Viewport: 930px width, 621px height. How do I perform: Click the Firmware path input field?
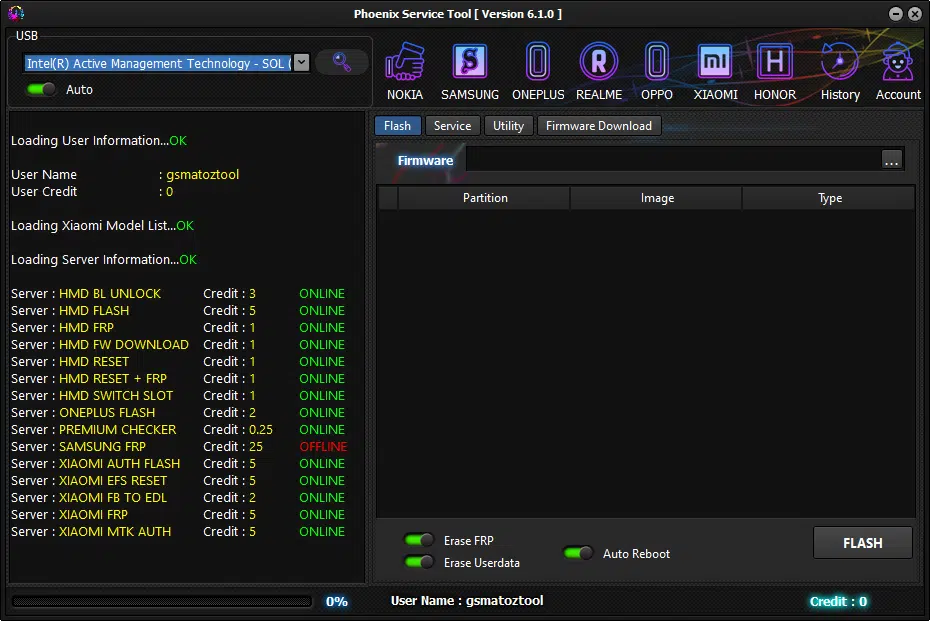pos(673,160)
